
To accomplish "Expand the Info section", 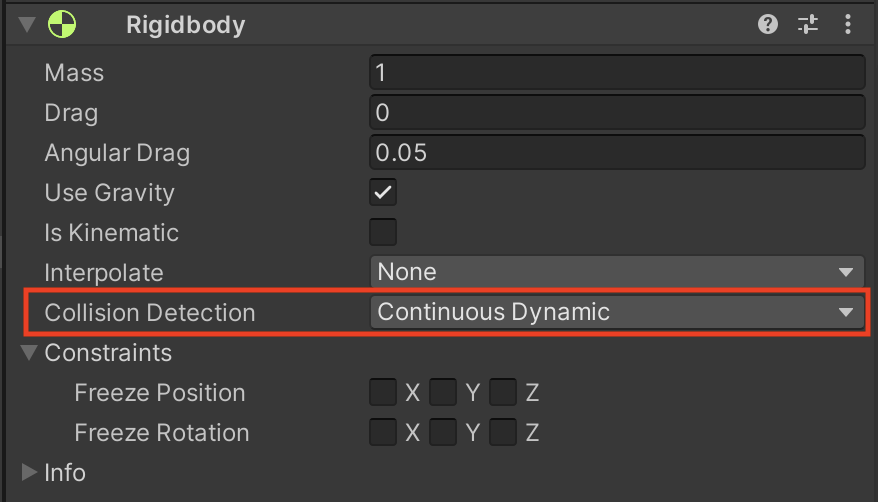I will (x=28, y=472).
